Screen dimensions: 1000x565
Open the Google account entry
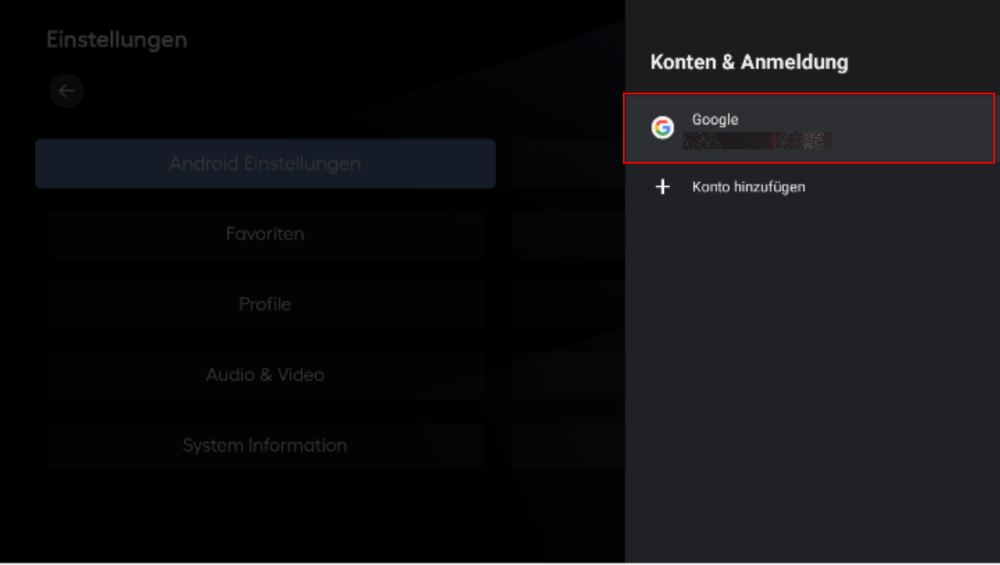coord(808,128)
